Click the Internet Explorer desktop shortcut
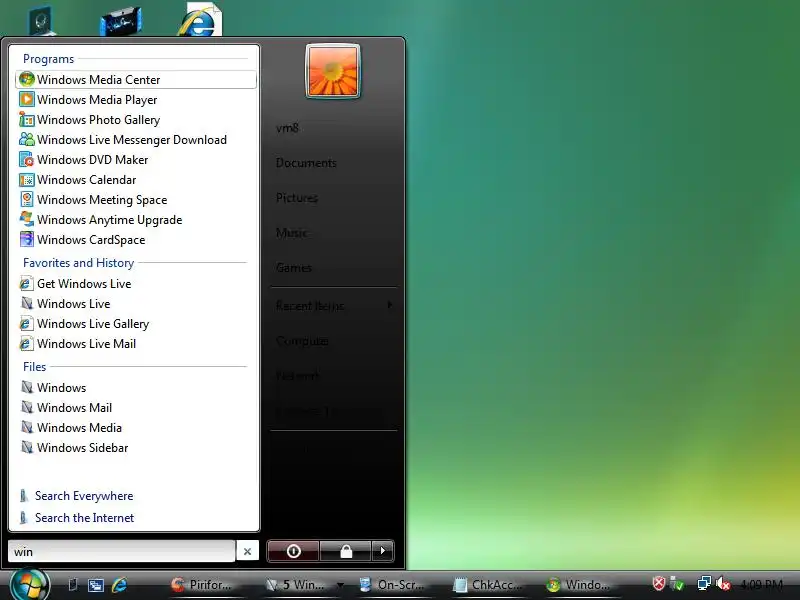 [x=200, y=19]
